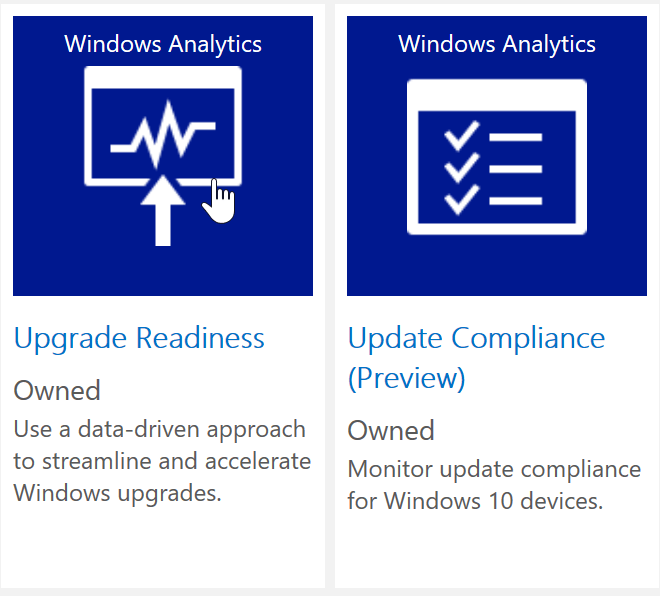Screen dimensions: 660x596
Task: Select the Windows Analytics label above Upgrade Readiness
Action: 163,44
